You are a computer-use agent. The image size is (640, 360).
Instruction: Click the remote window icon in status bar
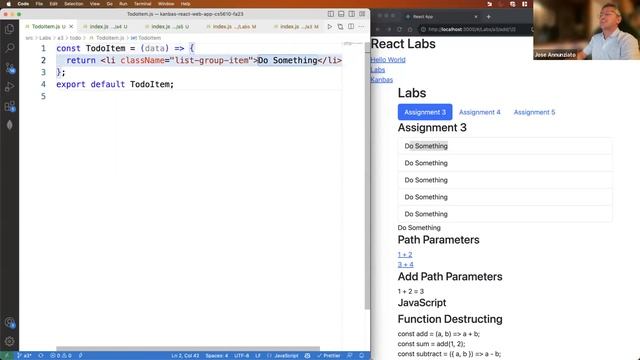pos(6,356)
